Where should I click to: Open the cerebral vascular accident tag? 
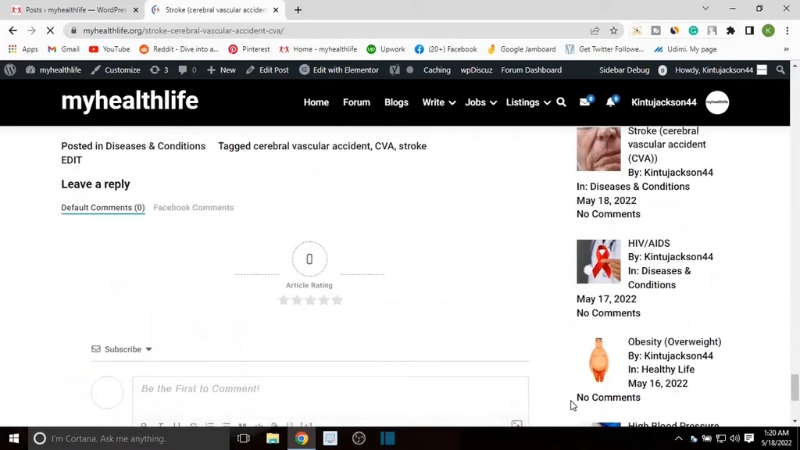click(312, 146)
